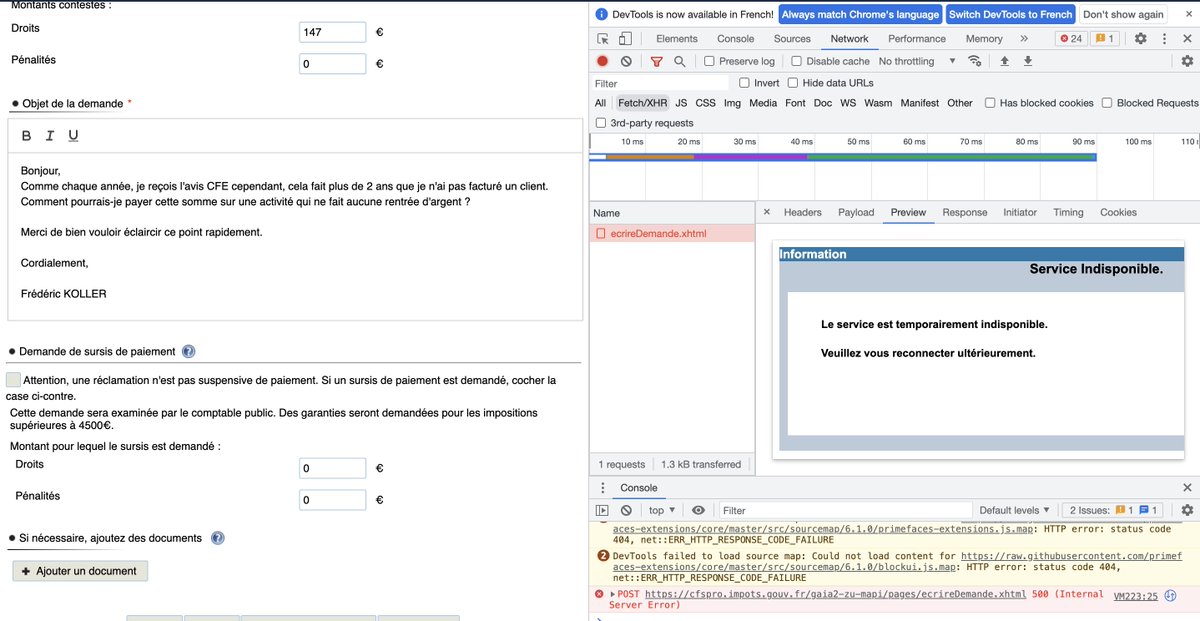Create live expression eye icon
The height and width of the screenshot is (621, 1200).
click(698, 510)
